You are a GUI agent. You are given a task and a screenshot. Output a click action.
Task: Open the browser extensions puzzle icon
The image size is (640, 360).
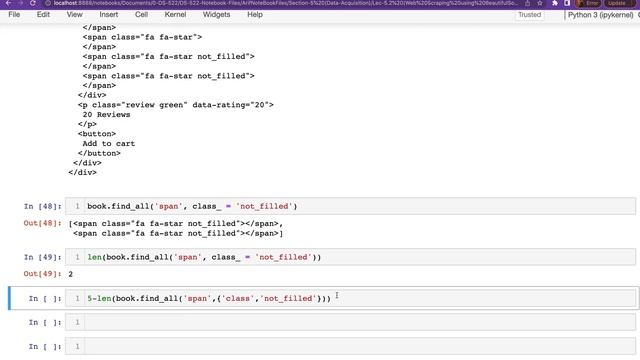pos(555,3)
